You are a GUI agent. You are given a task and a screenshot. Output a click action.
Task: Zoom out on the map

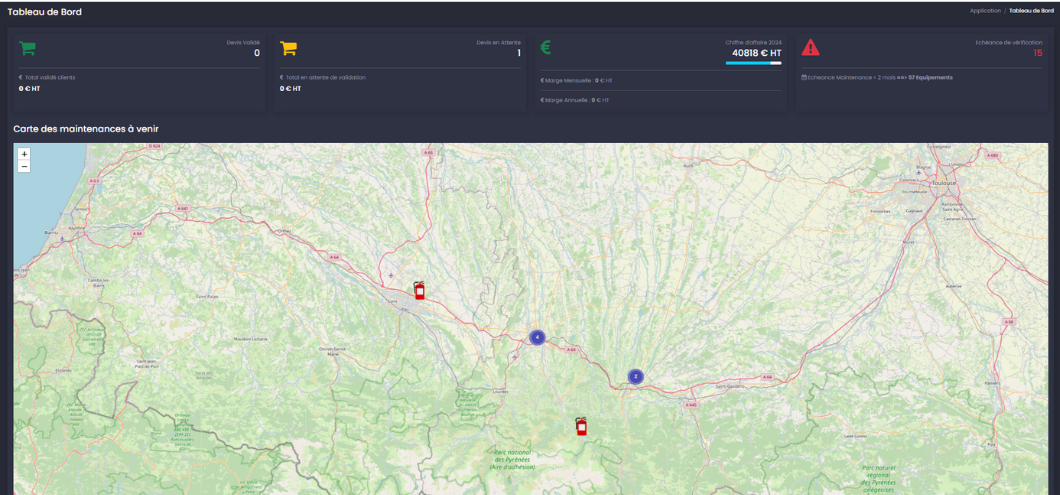click(x=24, y=166)
